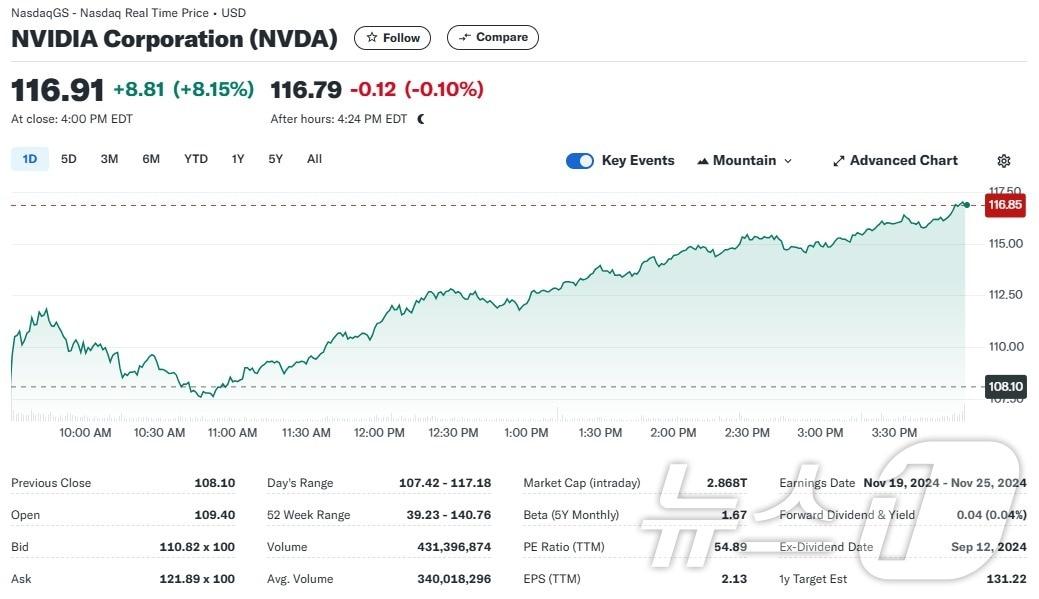Select the 1Y time range
The image size is (1039, 599).
pyautogui.click(x=238, y=159)
